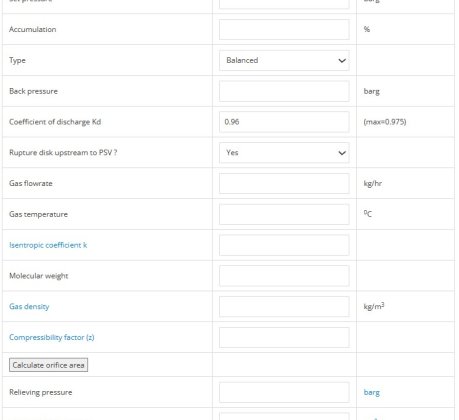459x420 pixels.
Task: Open the Compressibility factor (z) link
Action: click(x=52, y=337)
